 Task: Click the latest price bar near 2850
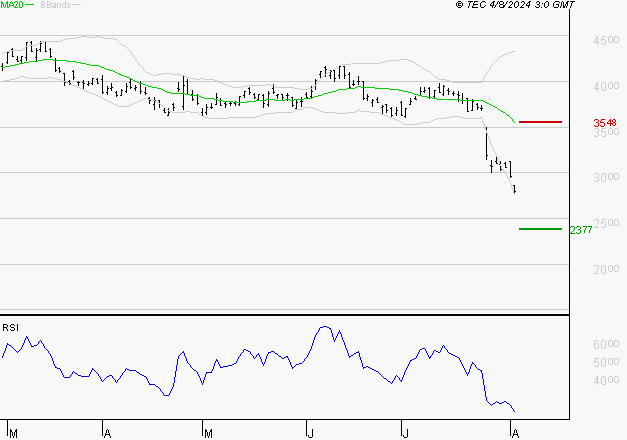[515, 189]
